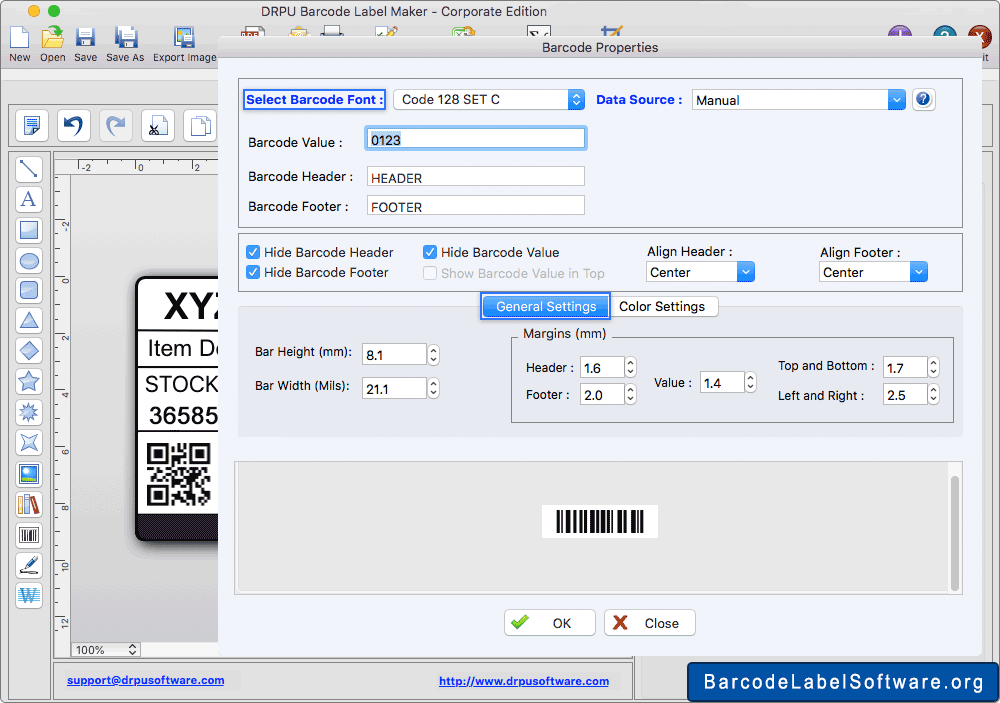Image resolution: width=1000 pixels, height=703 pixels.
Task: Open the www.drpusoftware.com website link
Action: 524,681
